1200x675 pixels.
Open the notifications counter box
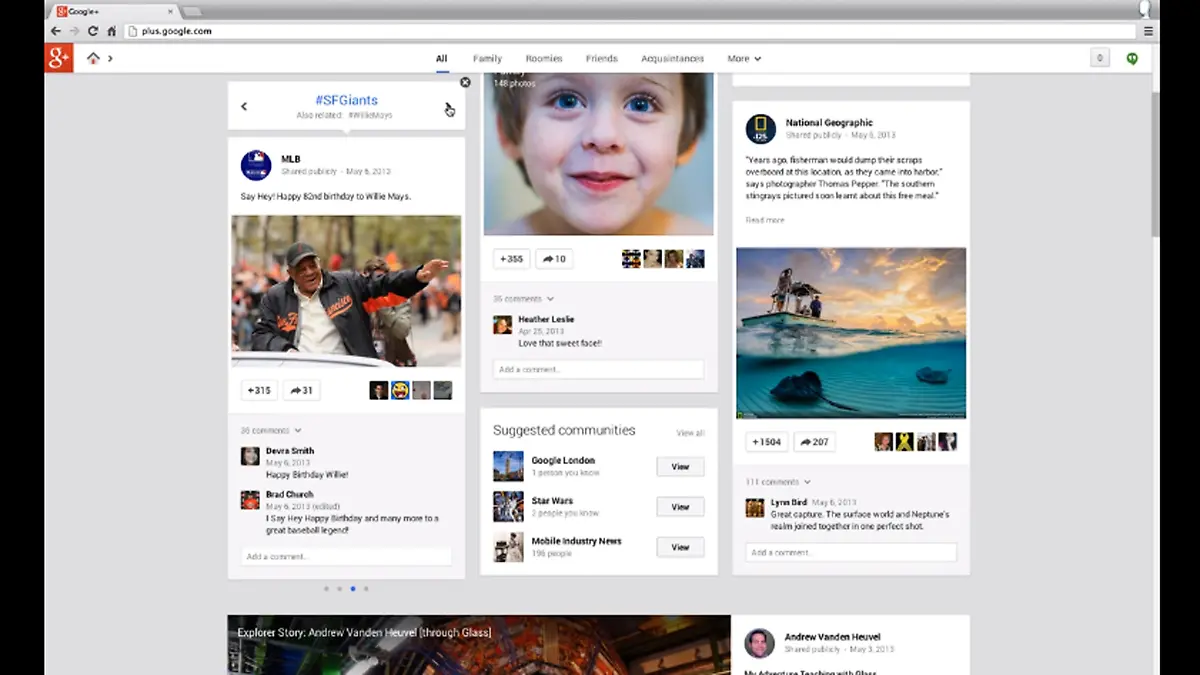coord(1100,58)
